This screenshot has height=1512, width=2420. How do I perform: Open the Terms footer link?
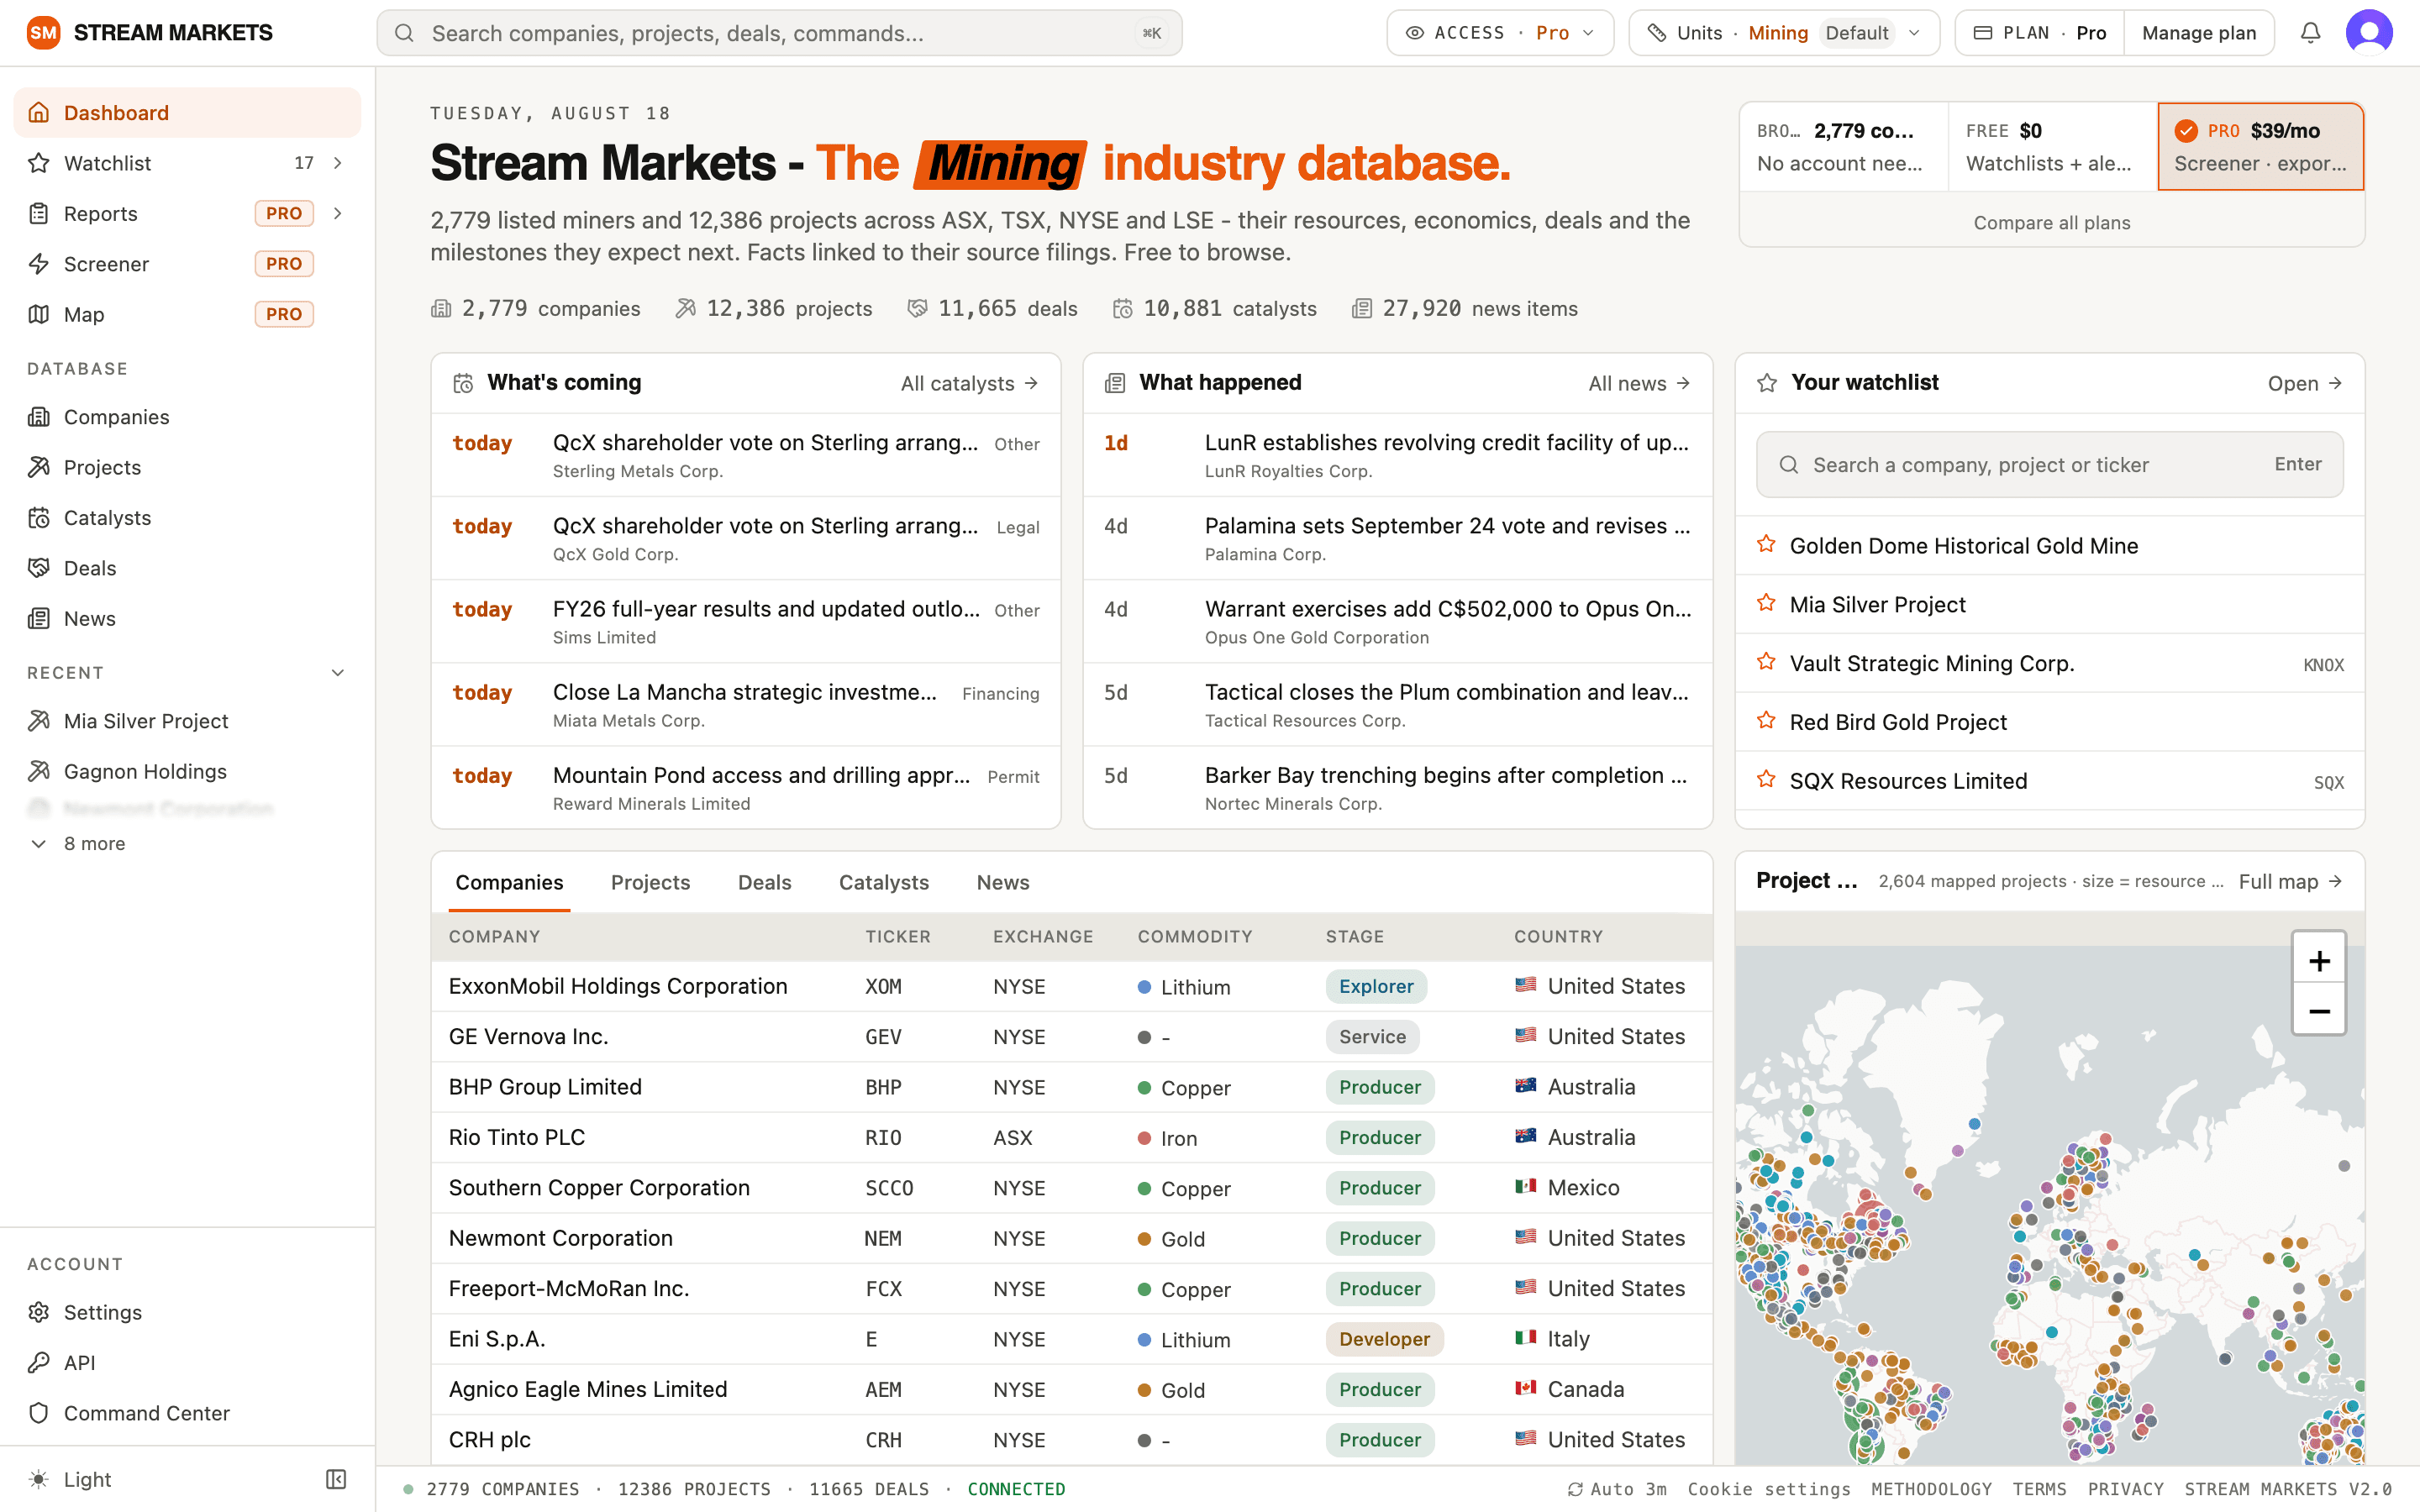tap(2039, 1489)
